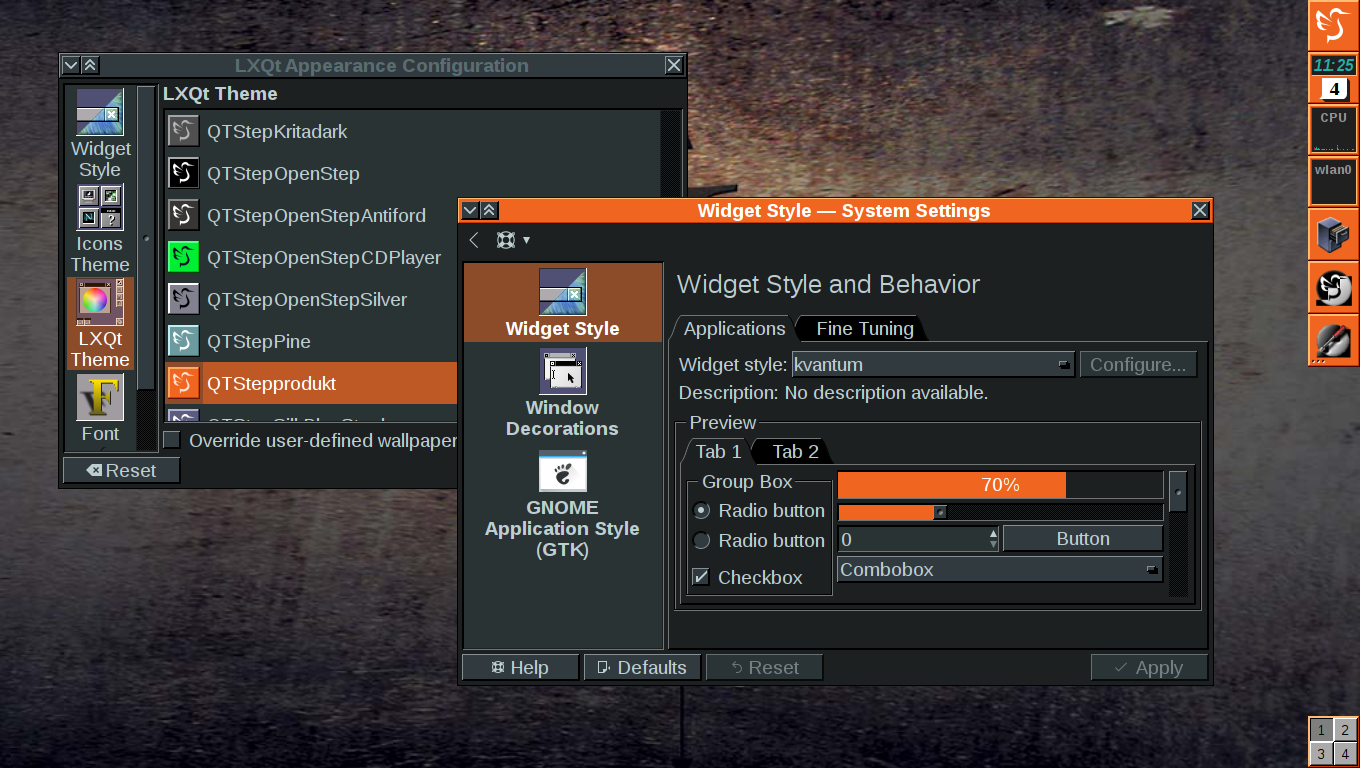Image resolution: width=1360 pixels, height=768 pixels.
Task: Click QTStepPine theme icon
Action: coord(184,341)
